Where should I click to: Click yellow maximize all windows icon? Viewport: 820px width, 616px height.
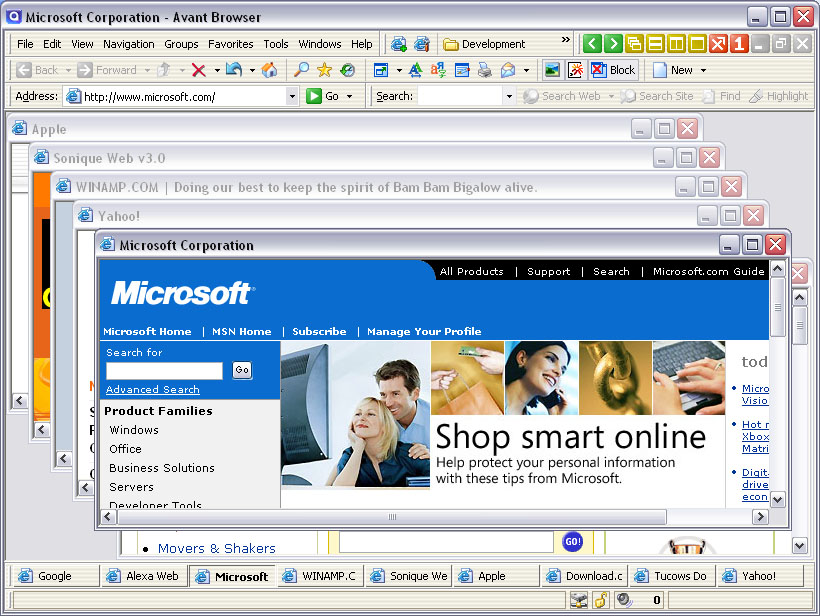tap(697, 43)
